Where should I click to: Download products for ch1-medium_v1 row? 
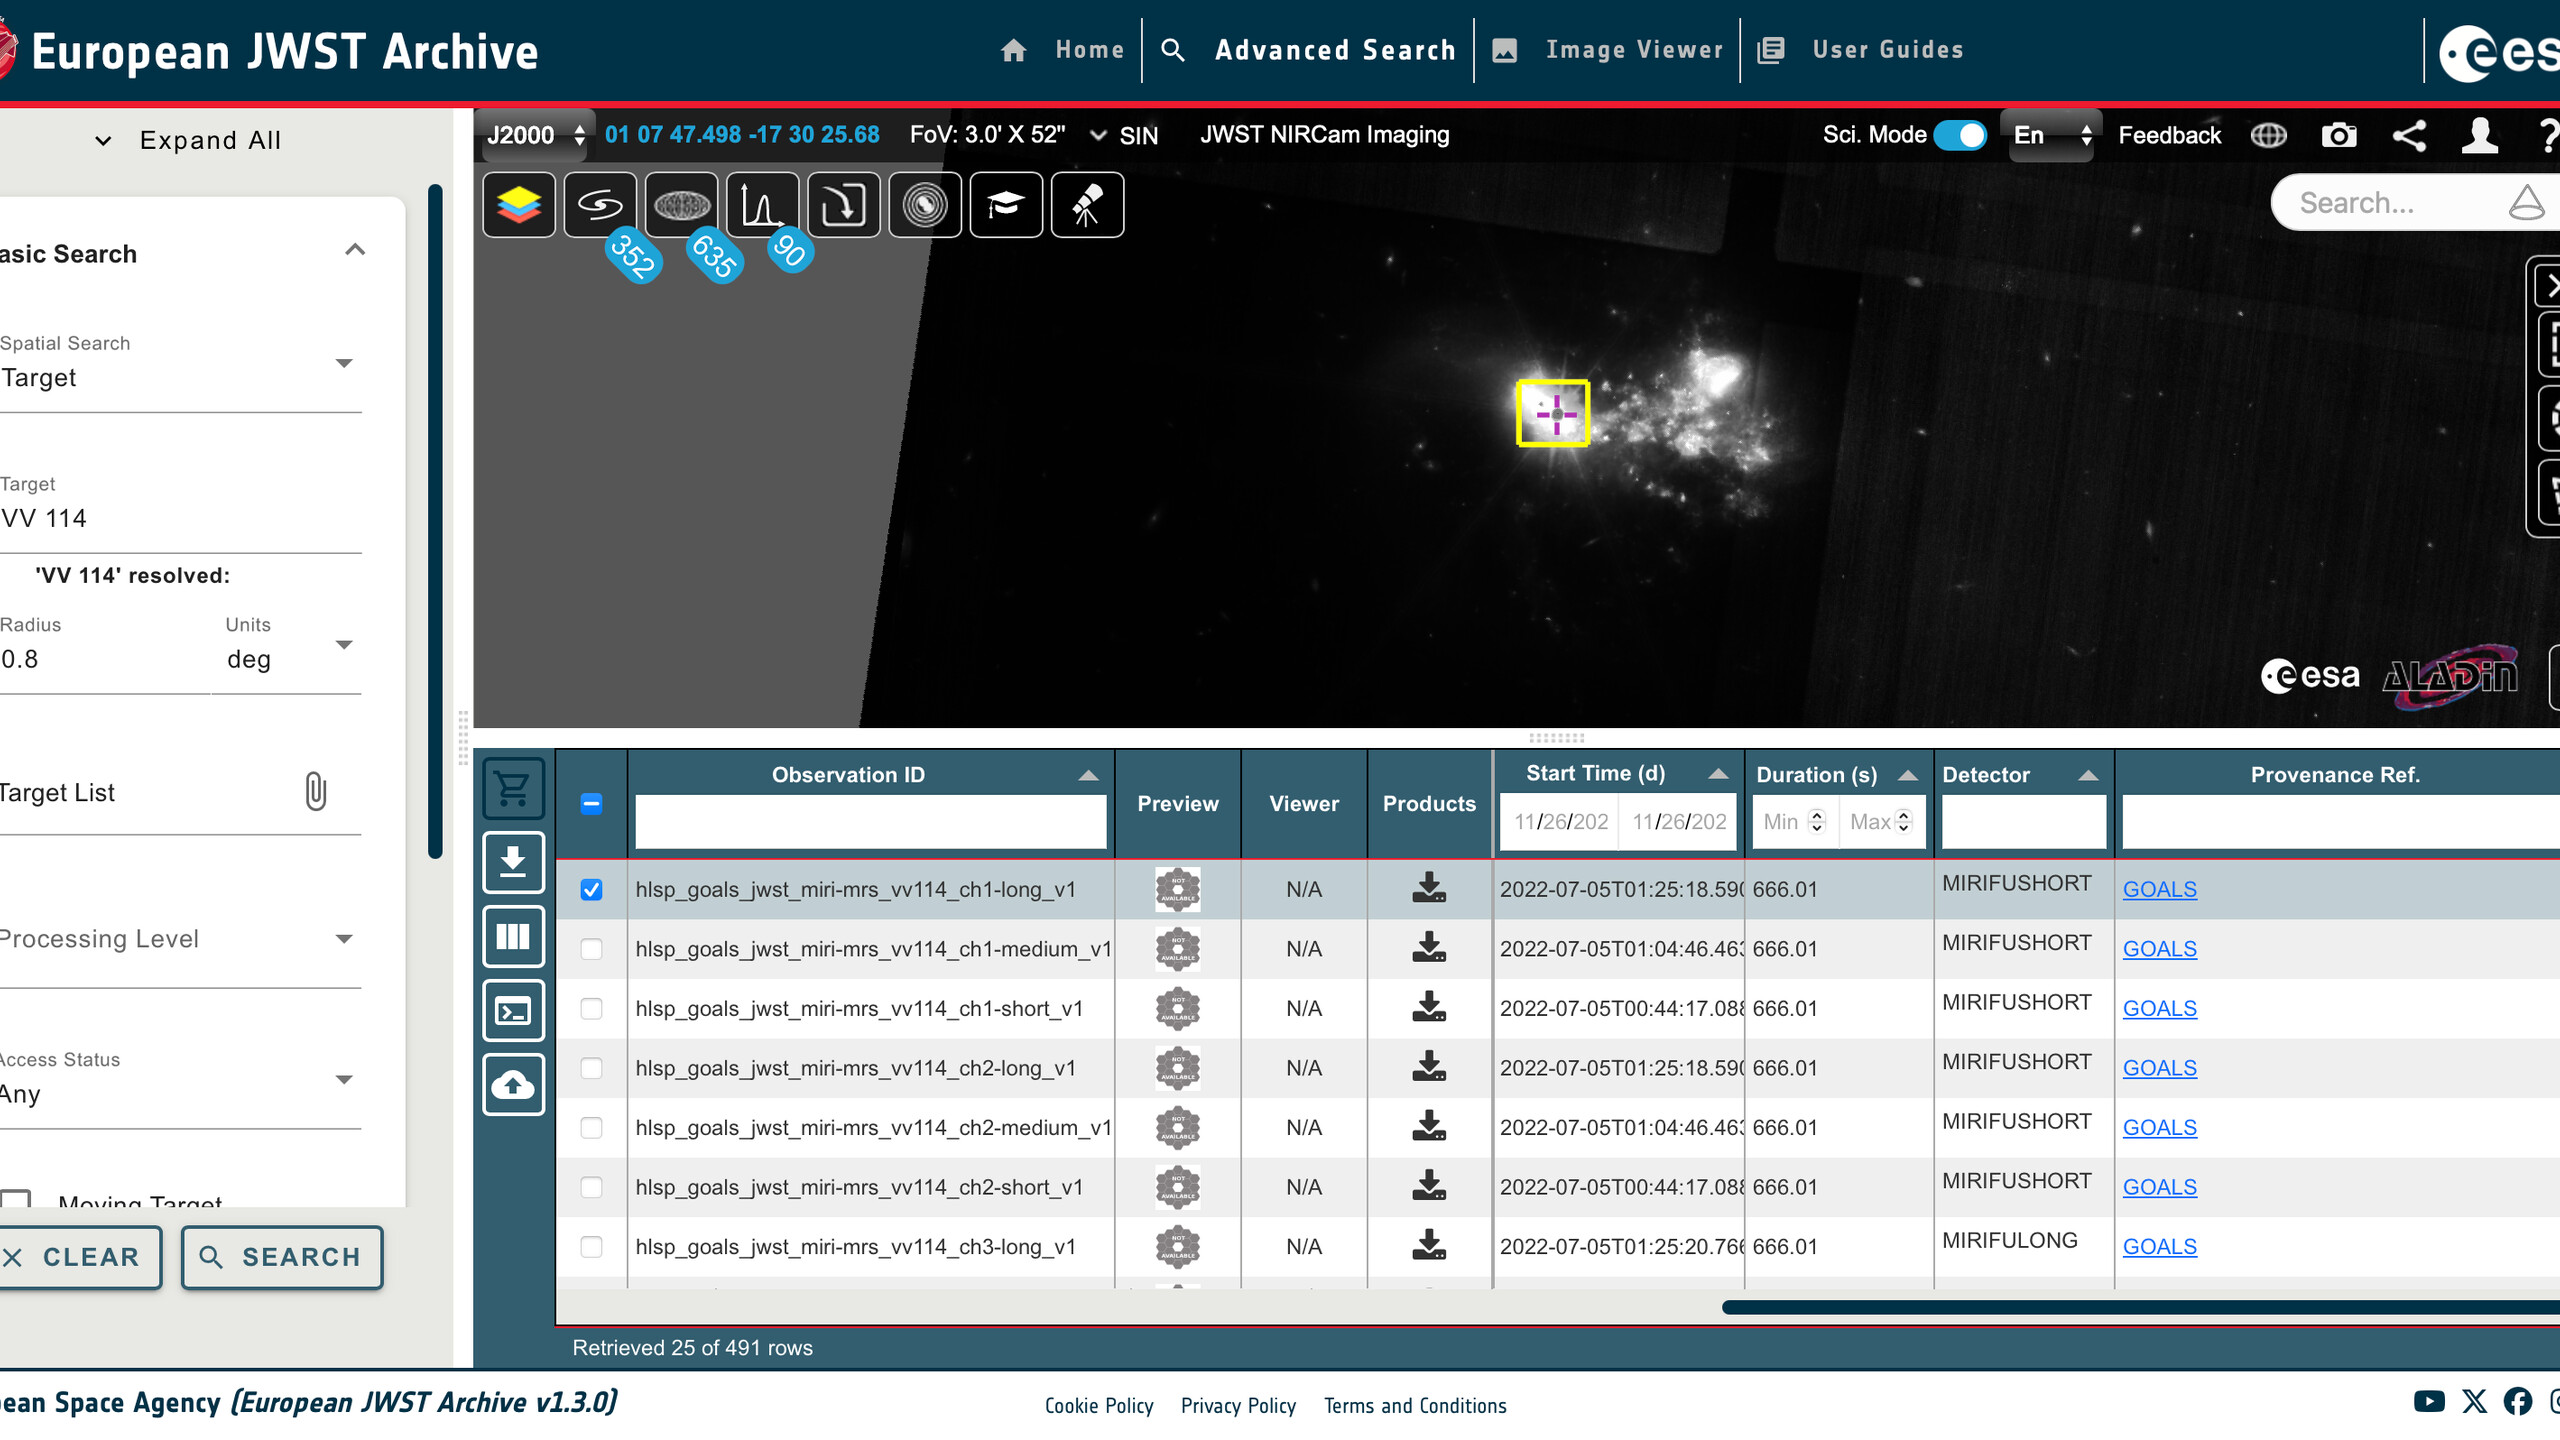(1428, 948)
